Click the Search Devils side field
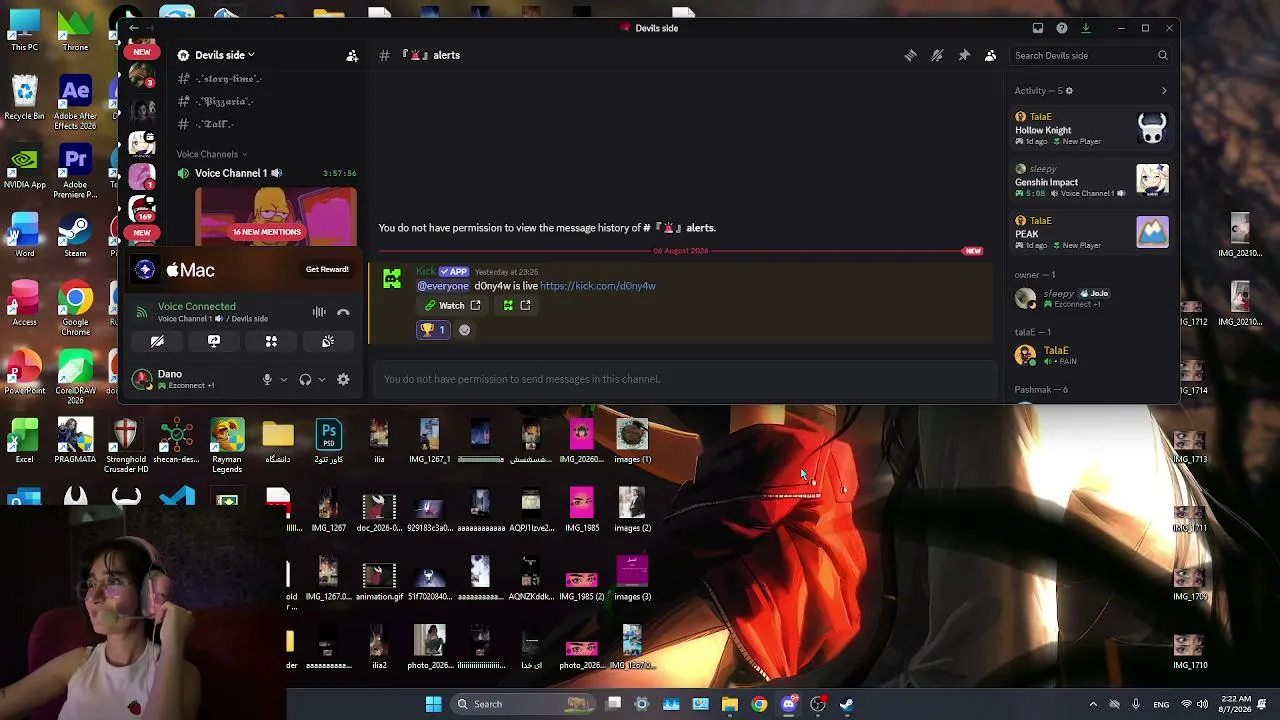Screen dimensions: 1280x720 pos(1089,56)
